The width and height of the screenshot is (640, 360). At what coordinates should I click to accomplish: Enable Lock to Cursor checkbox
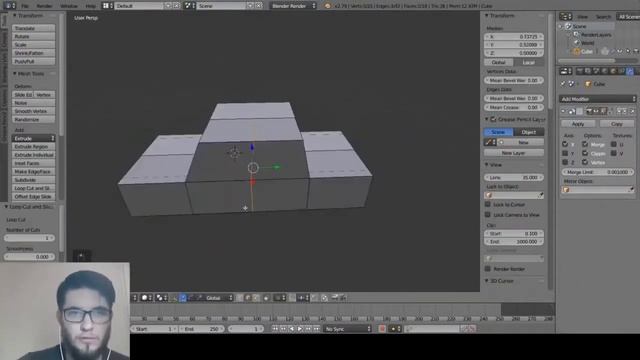(488, 204)
